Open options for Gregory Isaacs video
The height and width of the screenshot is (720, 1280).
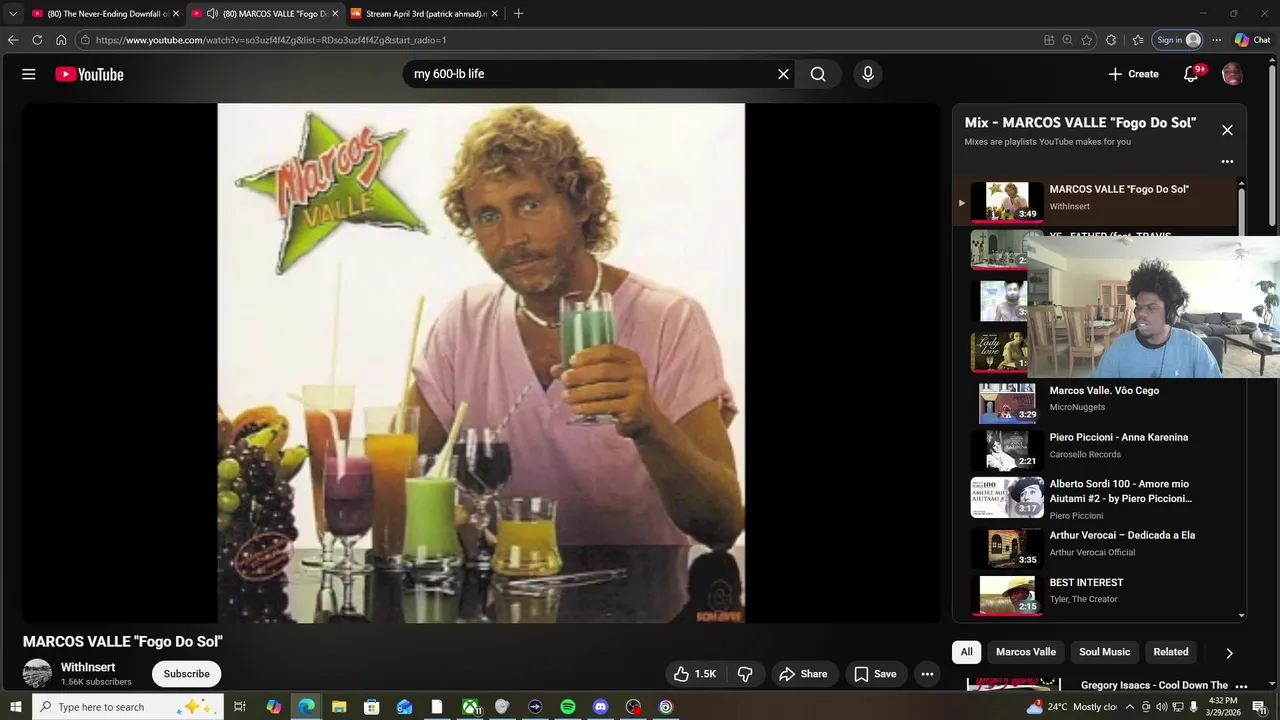(x=1241, y=686)
